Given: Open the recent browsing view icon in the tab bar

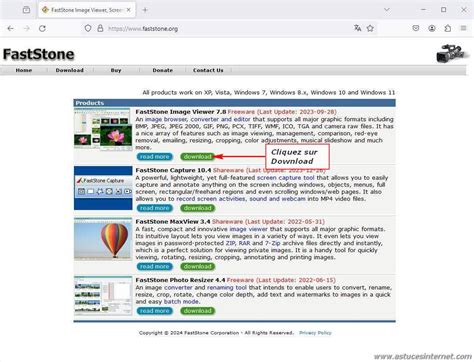Looking at the screenshot, I should click(x=26, y=10).
